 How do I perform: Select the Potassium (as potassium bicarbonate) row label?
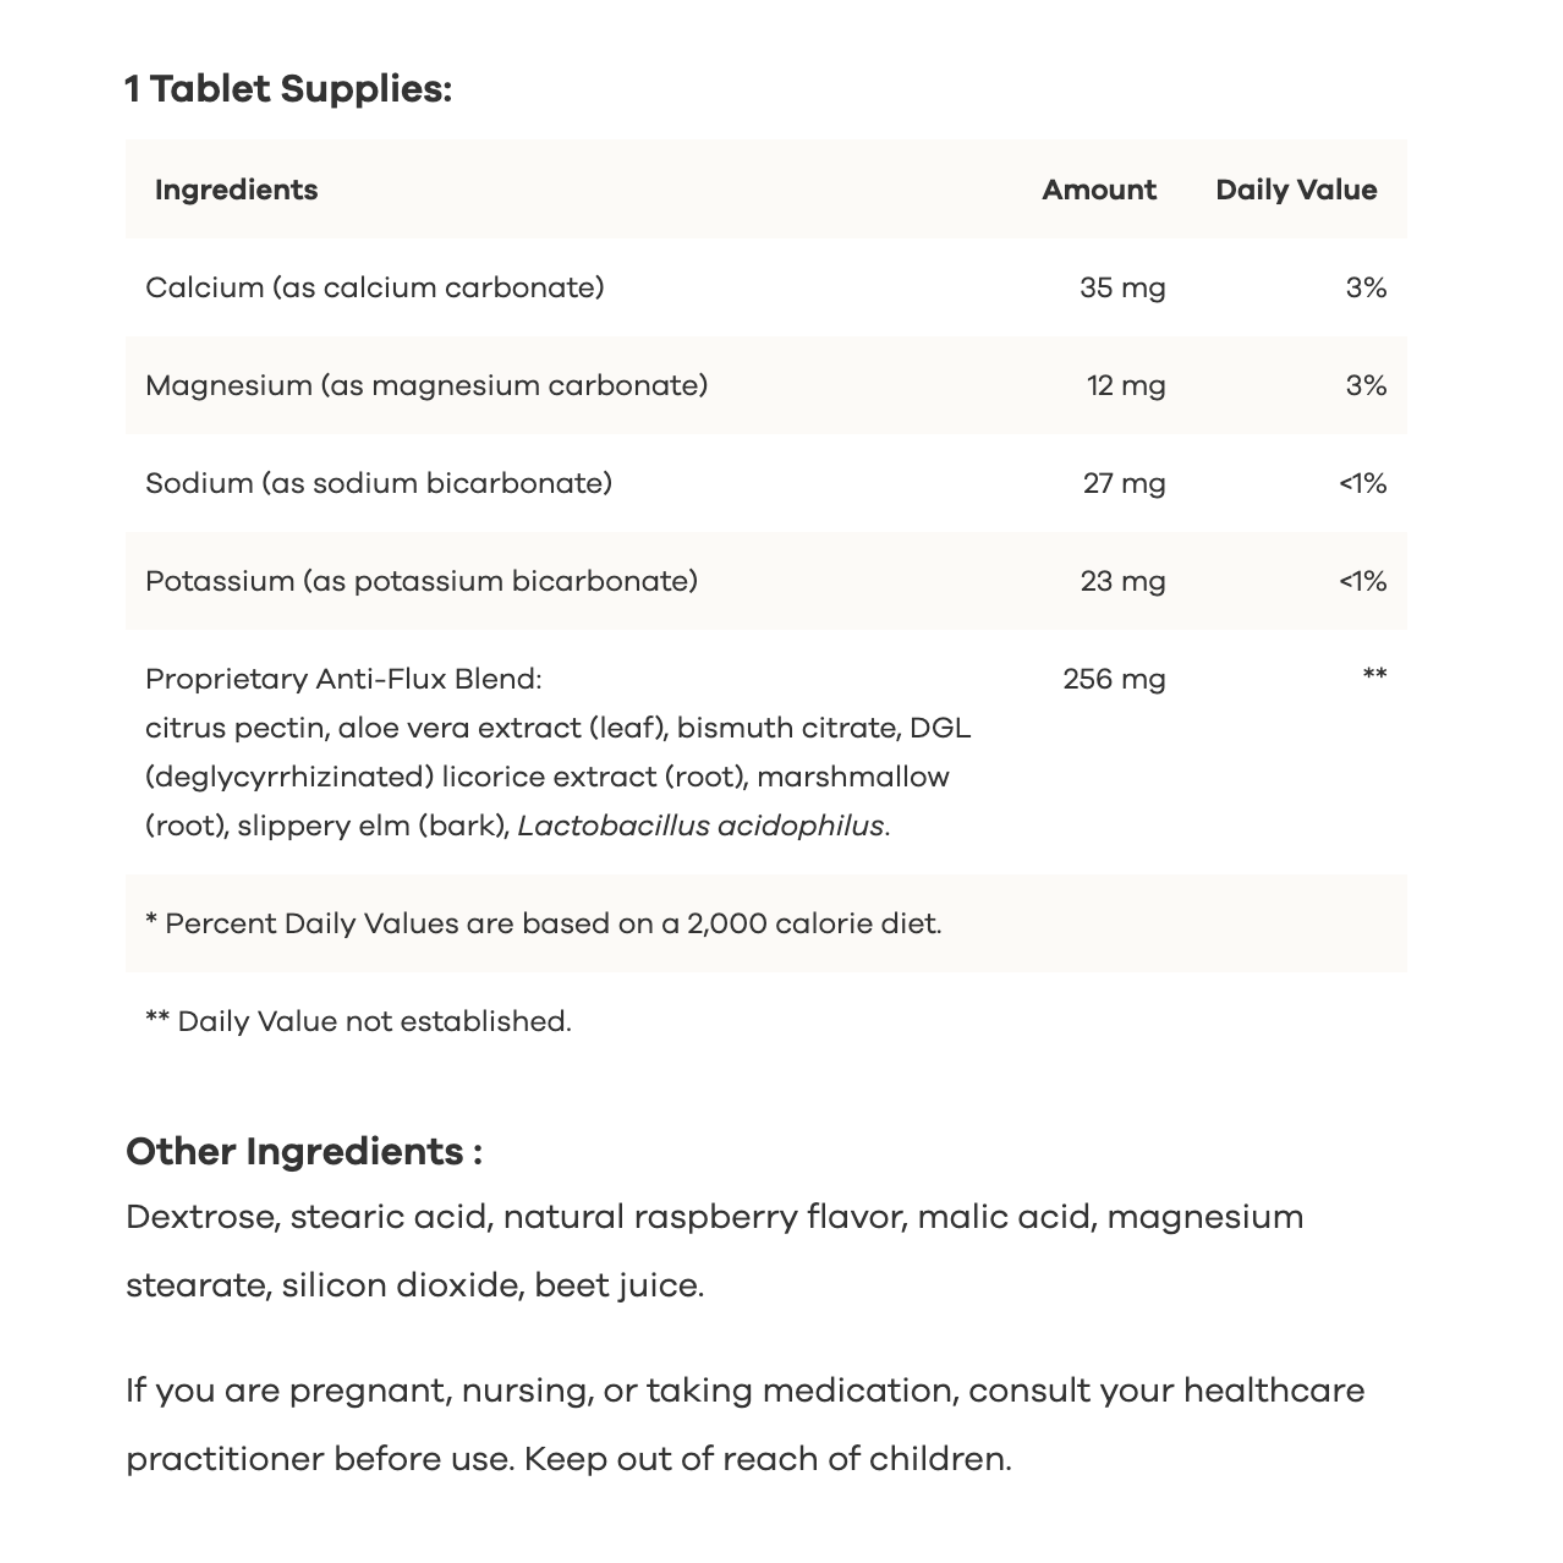421,581
